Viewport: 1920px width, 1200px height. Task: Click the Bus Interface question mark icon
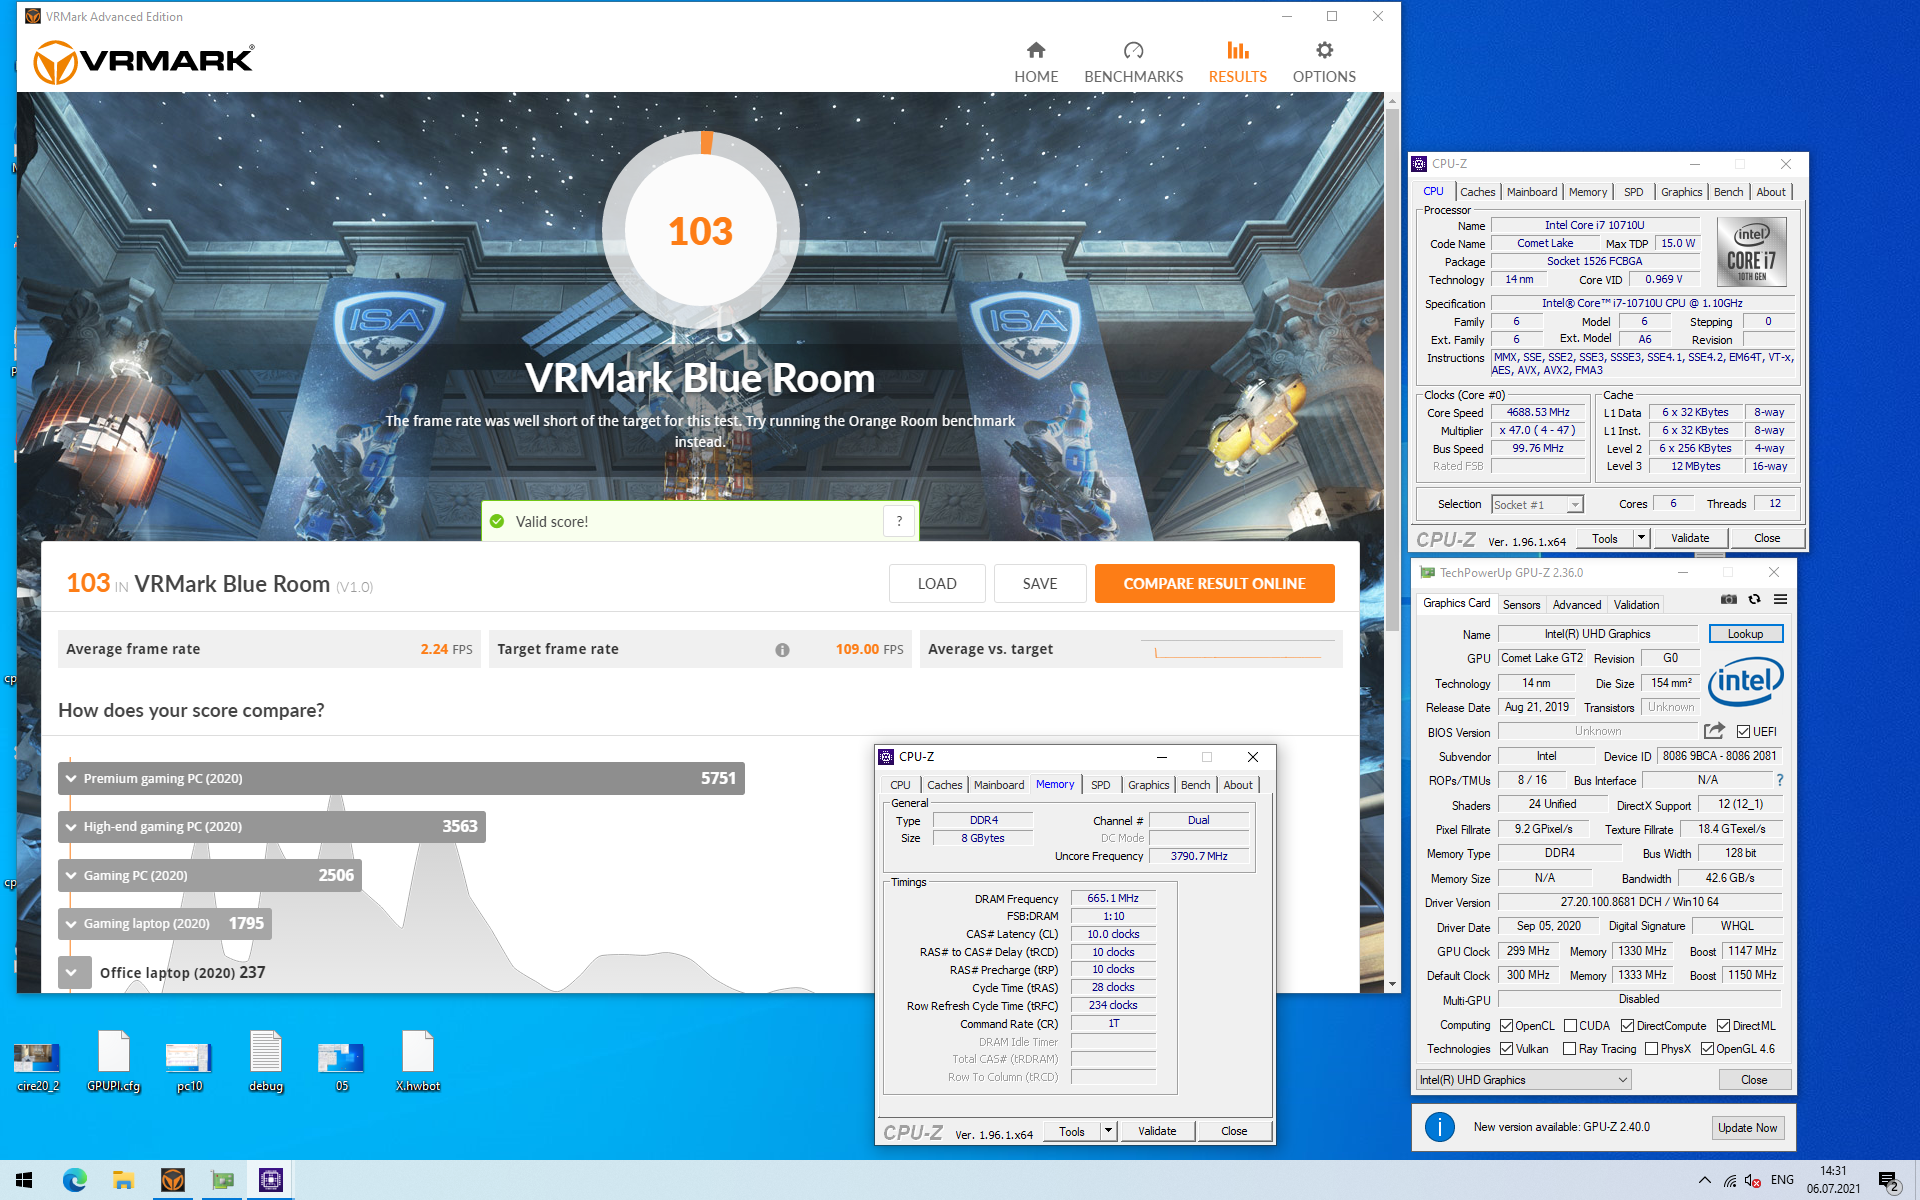click(1779, 780)
